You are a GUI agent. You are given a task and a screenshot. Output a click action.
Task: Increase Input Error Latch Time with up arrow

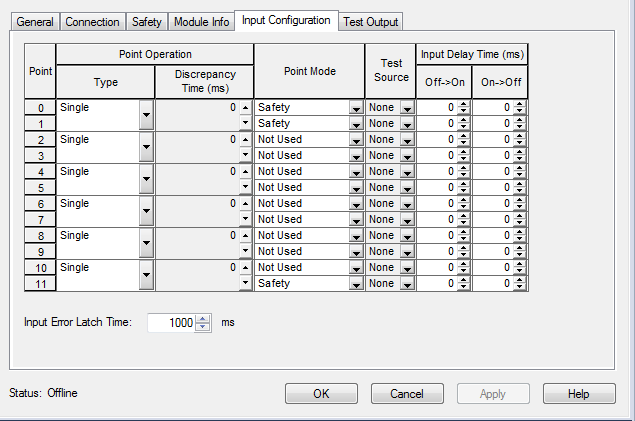tap(203, 319)
